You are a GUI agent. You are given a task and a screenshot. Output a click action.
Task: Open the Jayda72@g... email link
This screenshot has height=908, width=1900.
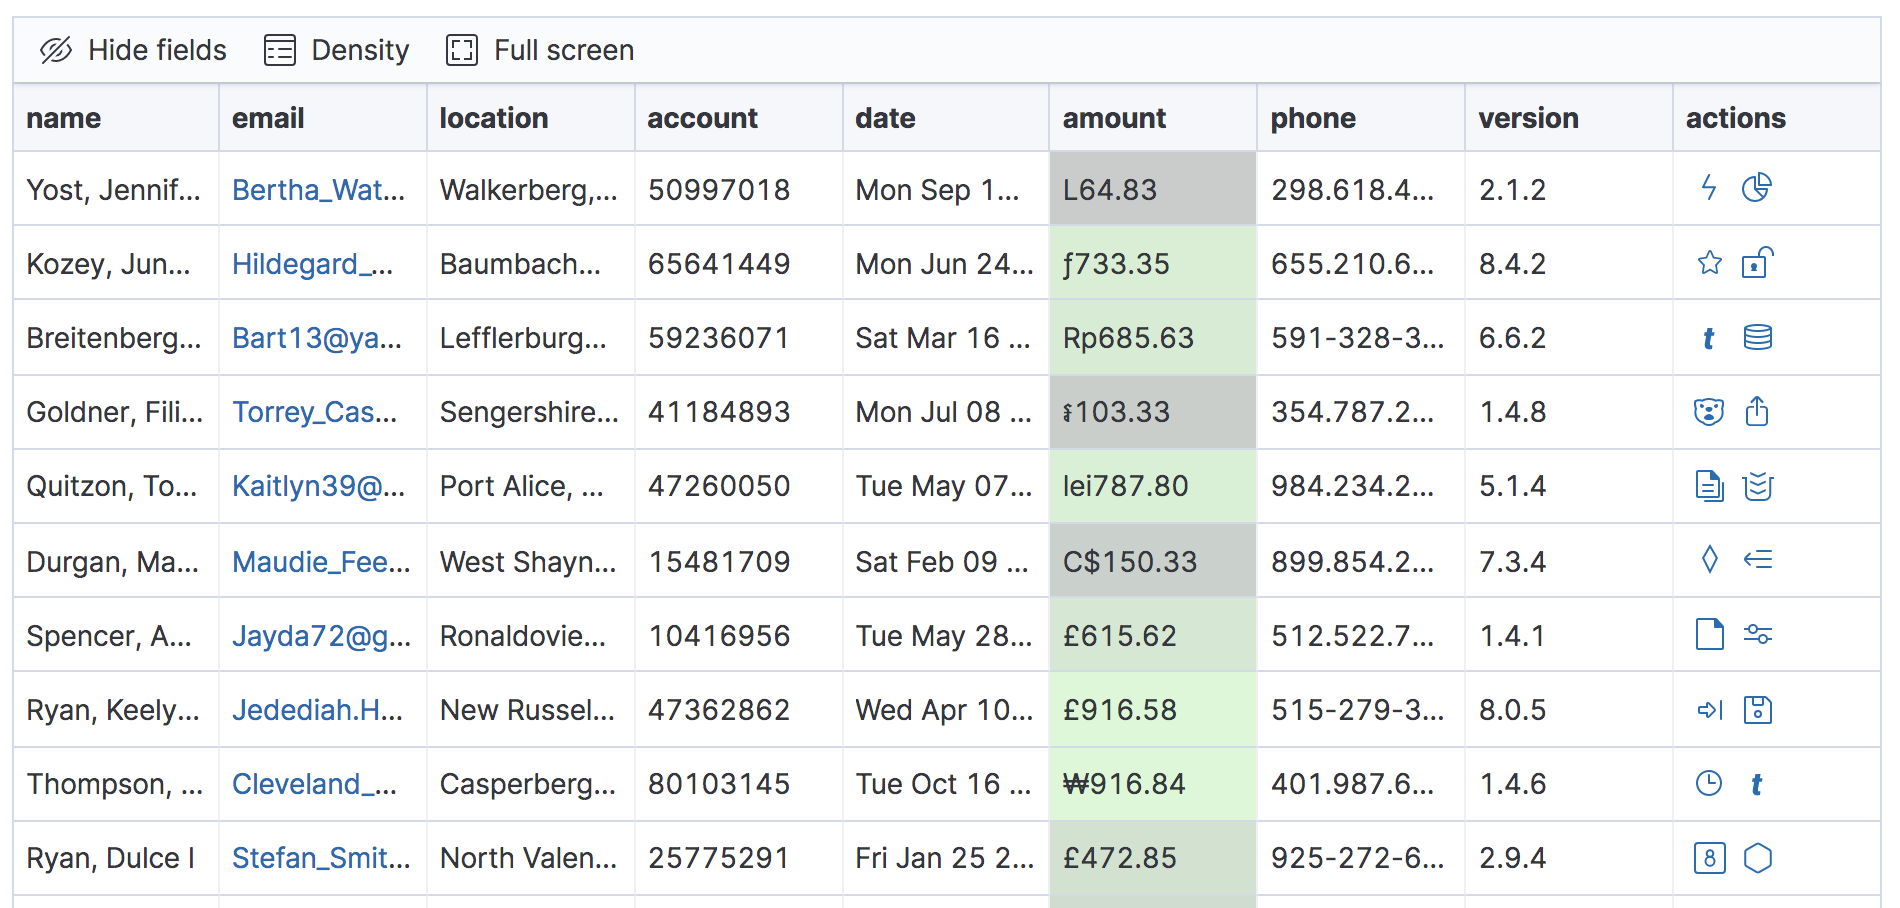321,635
